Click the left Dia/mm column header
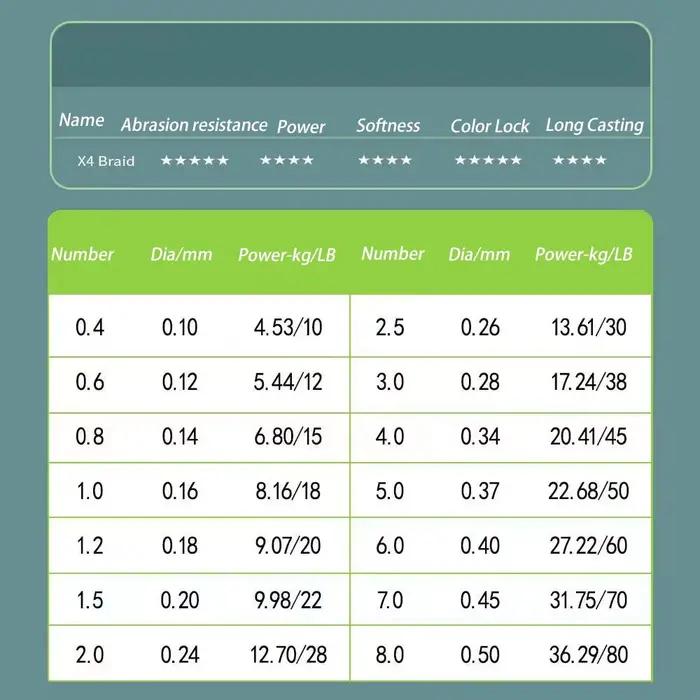 181,254
